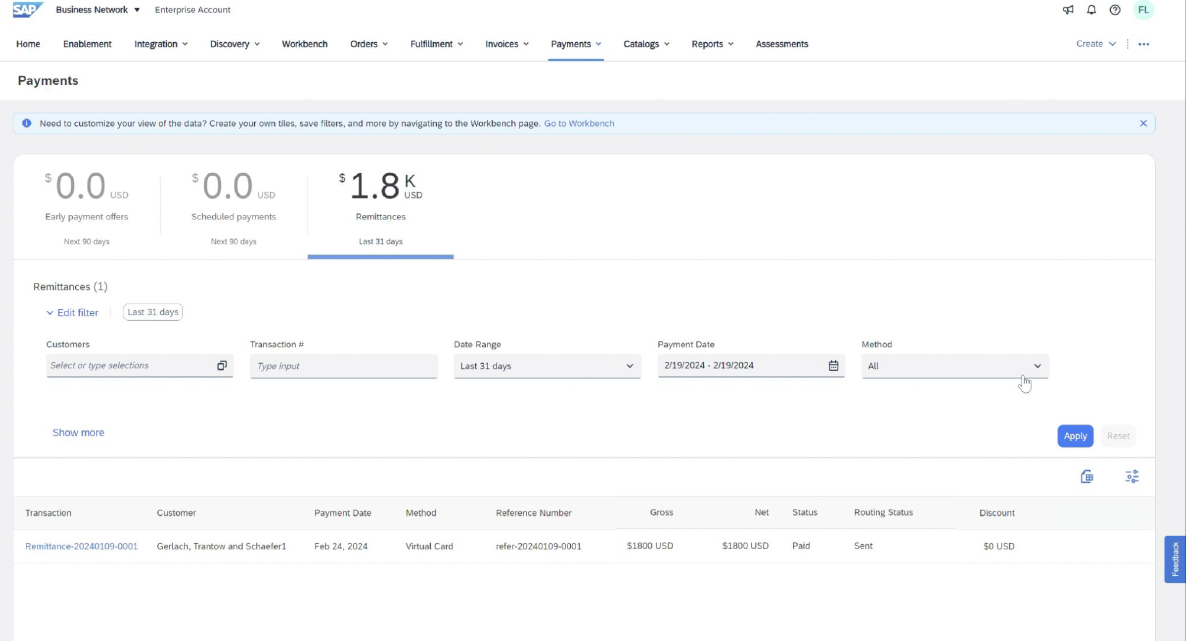Open the help question mark icon

click(x=1115, y=10)
